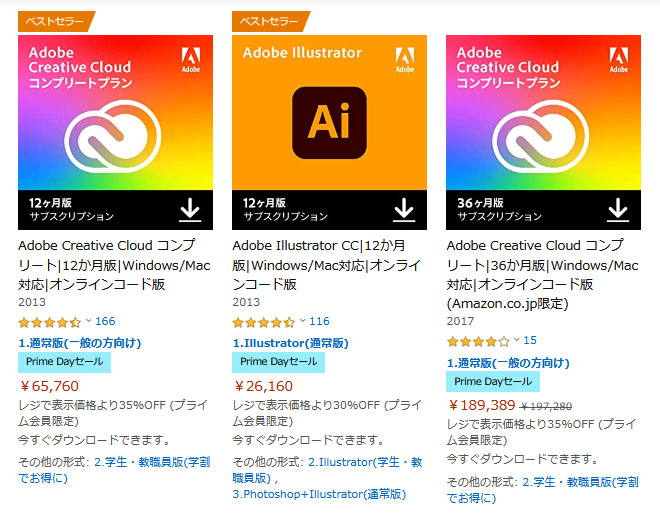The image size is (660, 517).
Task: Open the 36-month Creative Cloud Amazon-limited title link
Action: (542, 274)
